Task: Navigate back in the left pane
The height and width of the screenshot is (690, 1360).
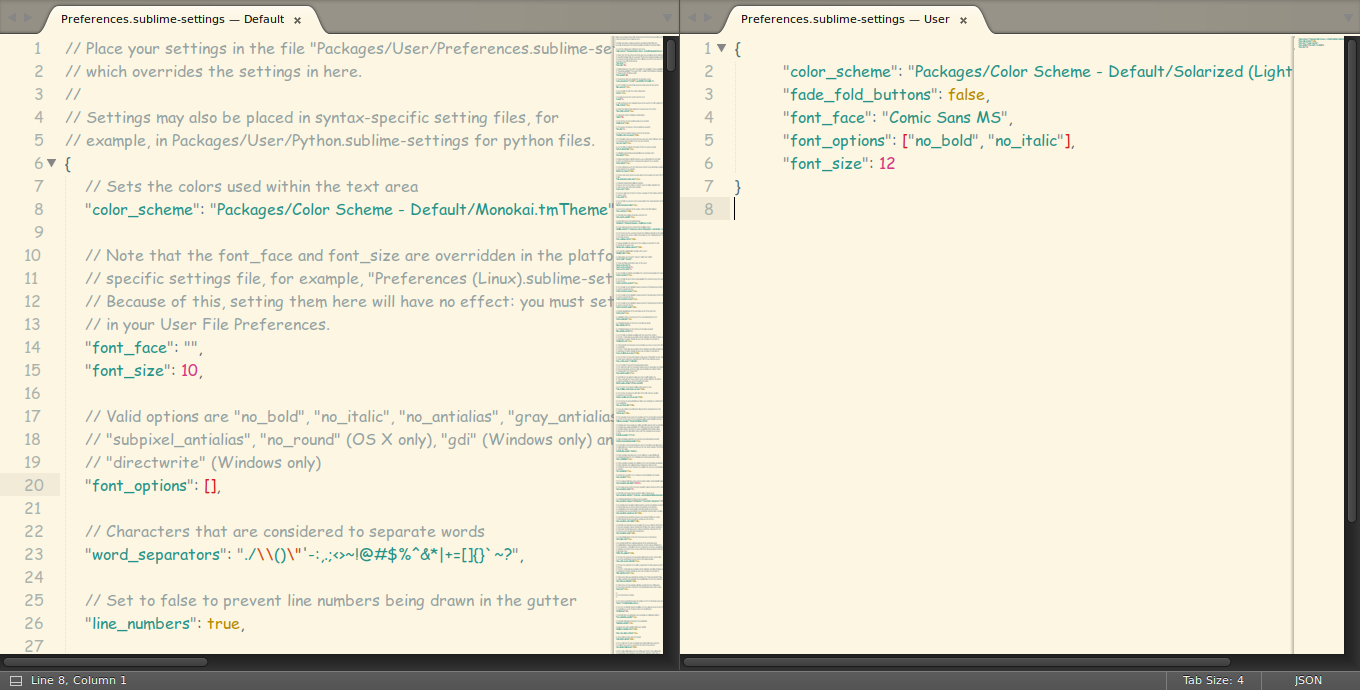Action: [x=10, y=17]
